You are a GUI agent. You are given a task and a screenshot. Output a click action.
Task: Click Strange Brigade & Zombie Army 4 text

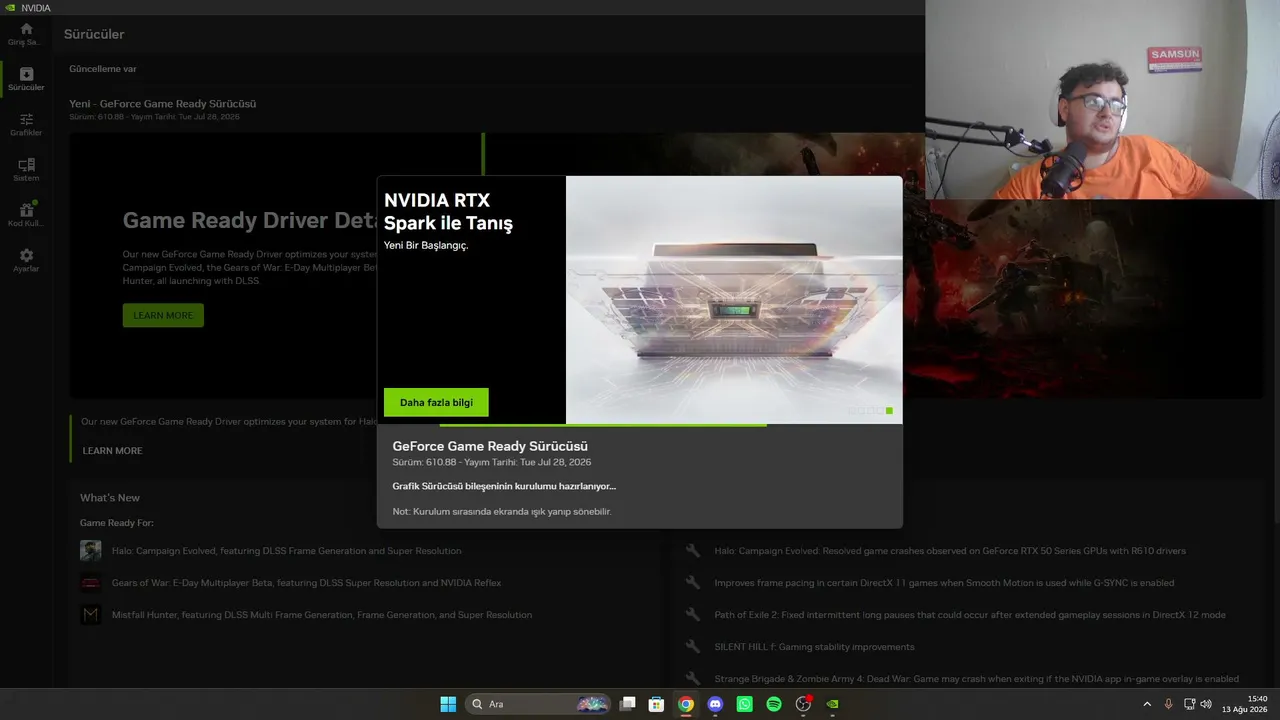coord(976,679)
